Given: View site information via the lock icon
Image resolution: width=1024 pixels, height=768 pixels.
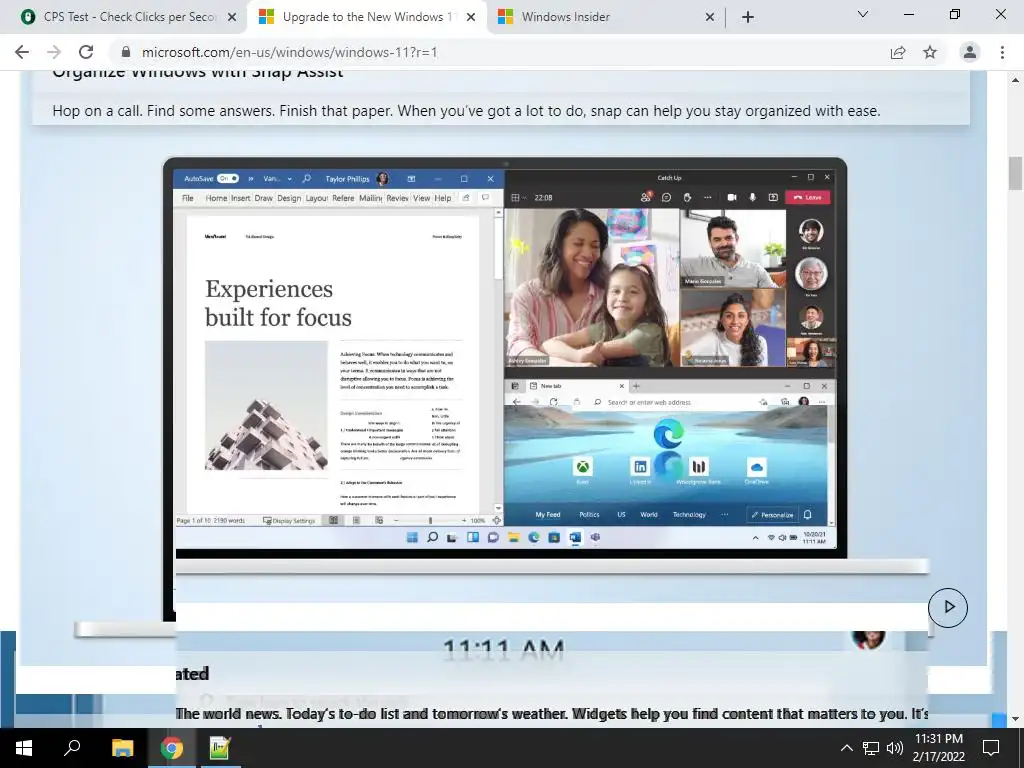Looking at the screenshot, I should click(x=126, y=52).
